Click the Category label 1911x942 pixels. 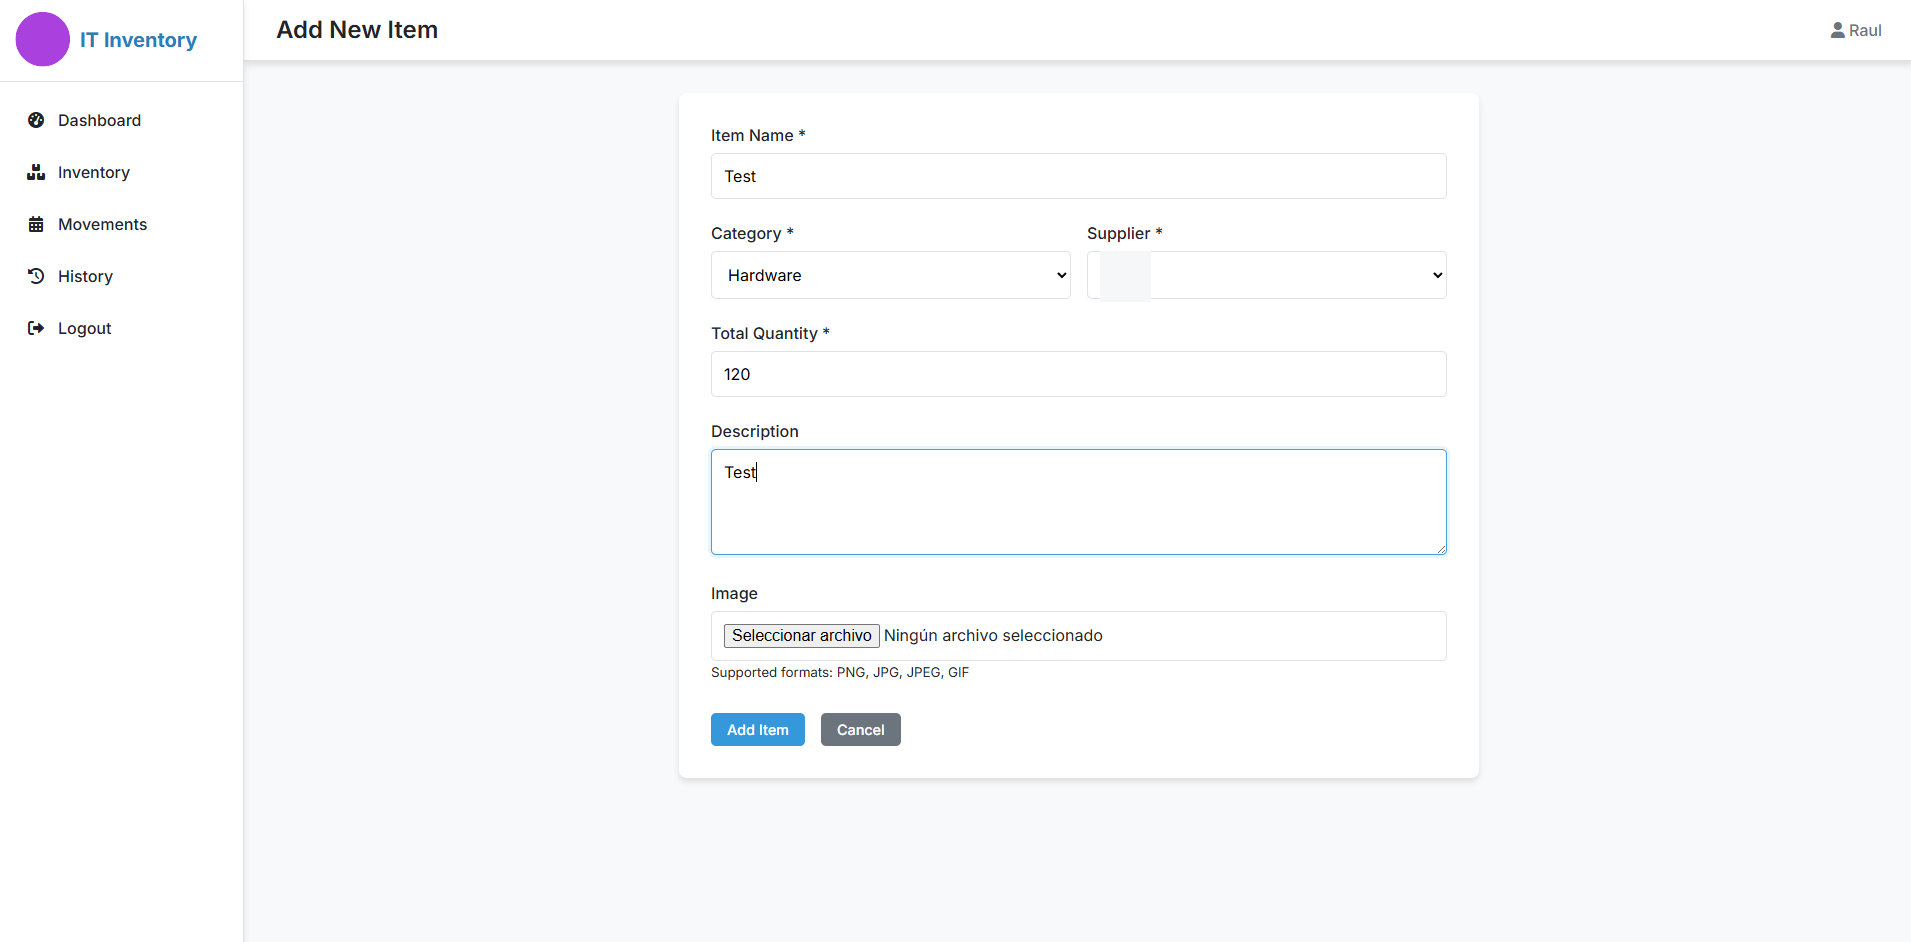click(x=752, y=233)
